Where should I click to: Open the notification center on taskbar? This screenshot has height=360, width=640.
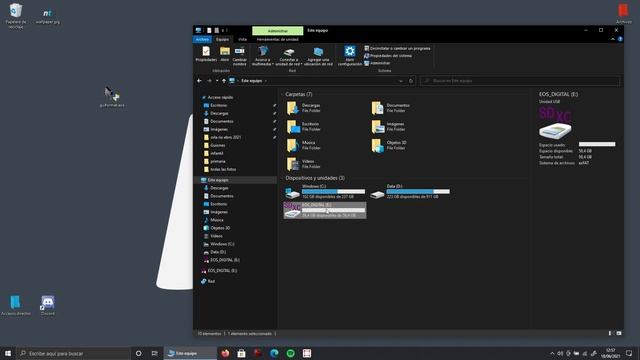tap(629, 353)
